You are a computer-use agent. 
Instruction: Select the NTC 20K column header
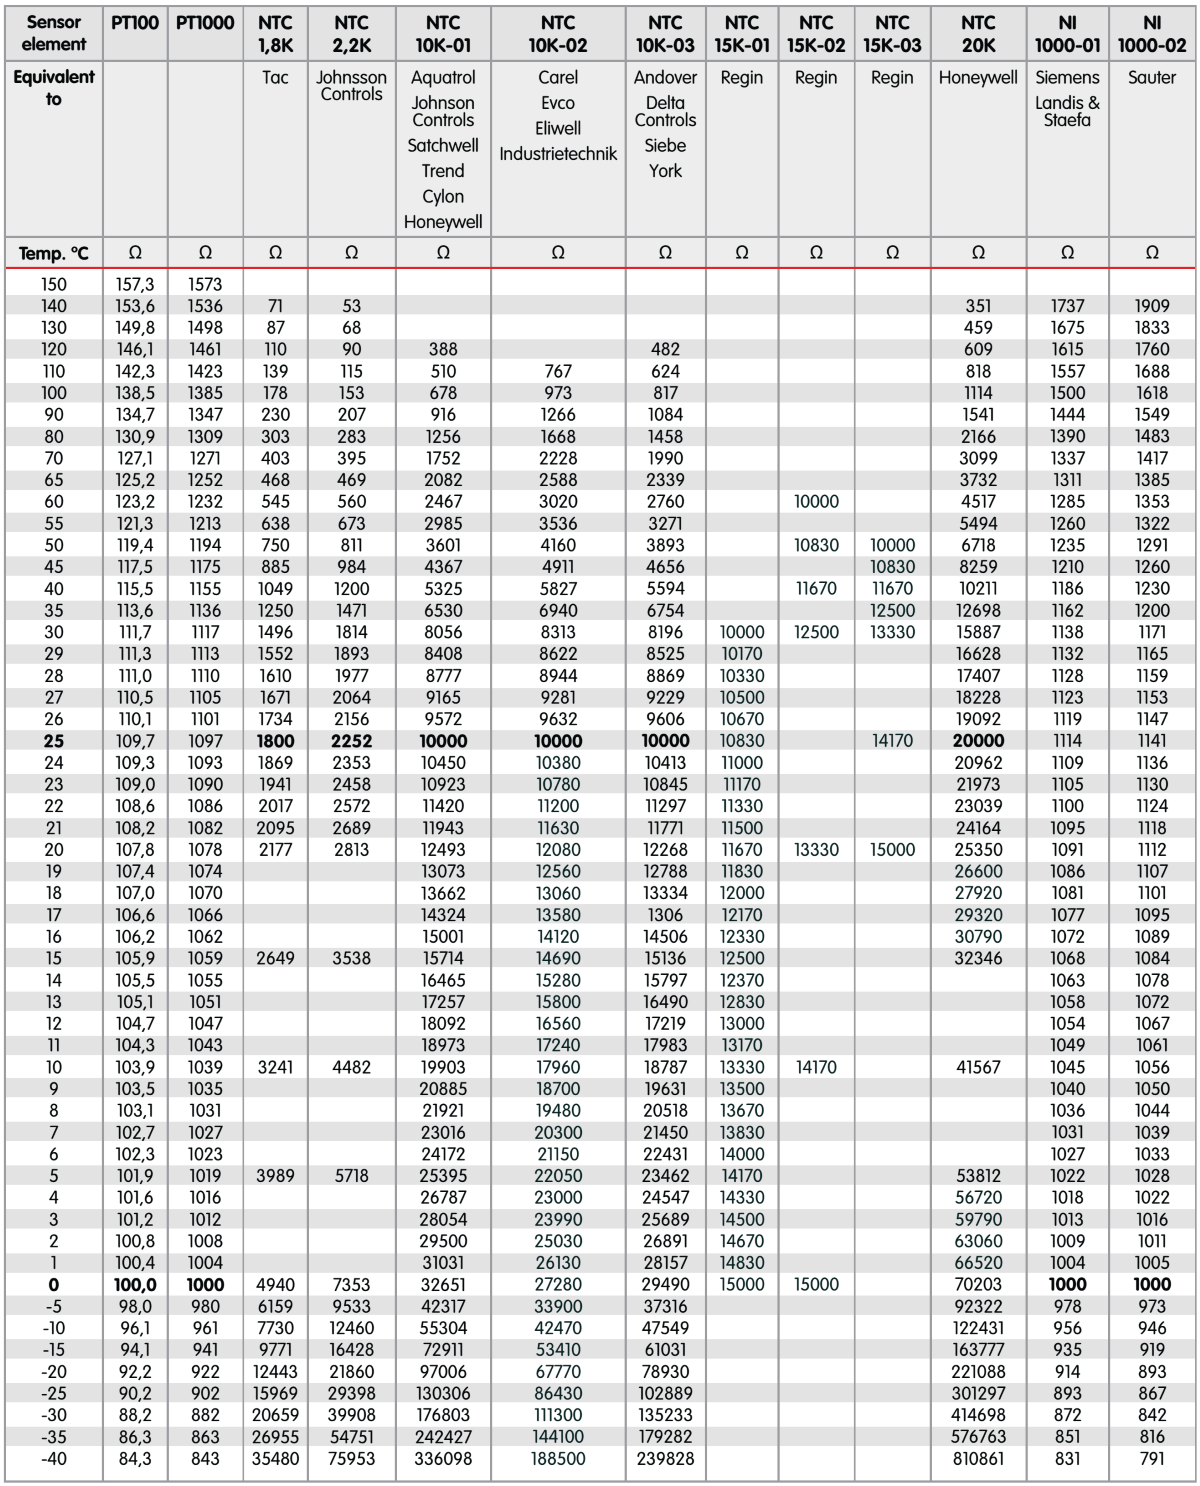click(978, 34)
